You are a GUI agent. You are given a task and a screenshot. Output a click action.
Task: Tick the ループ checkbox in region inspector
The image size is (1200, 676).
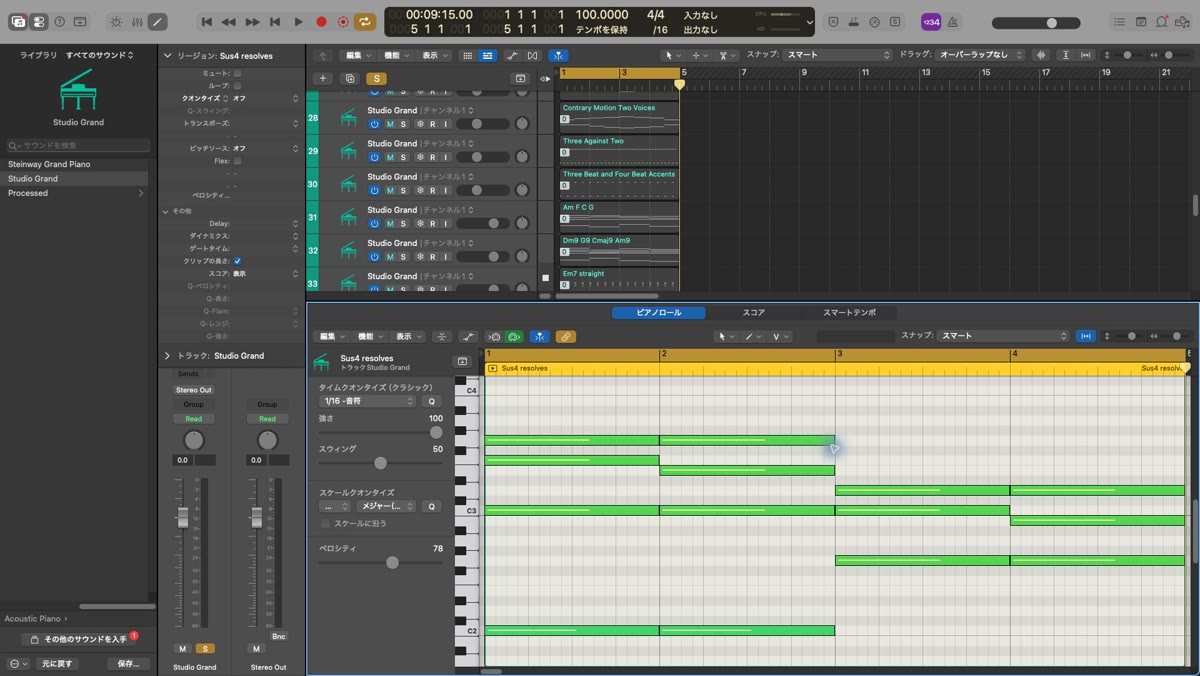tap(237, 86)
